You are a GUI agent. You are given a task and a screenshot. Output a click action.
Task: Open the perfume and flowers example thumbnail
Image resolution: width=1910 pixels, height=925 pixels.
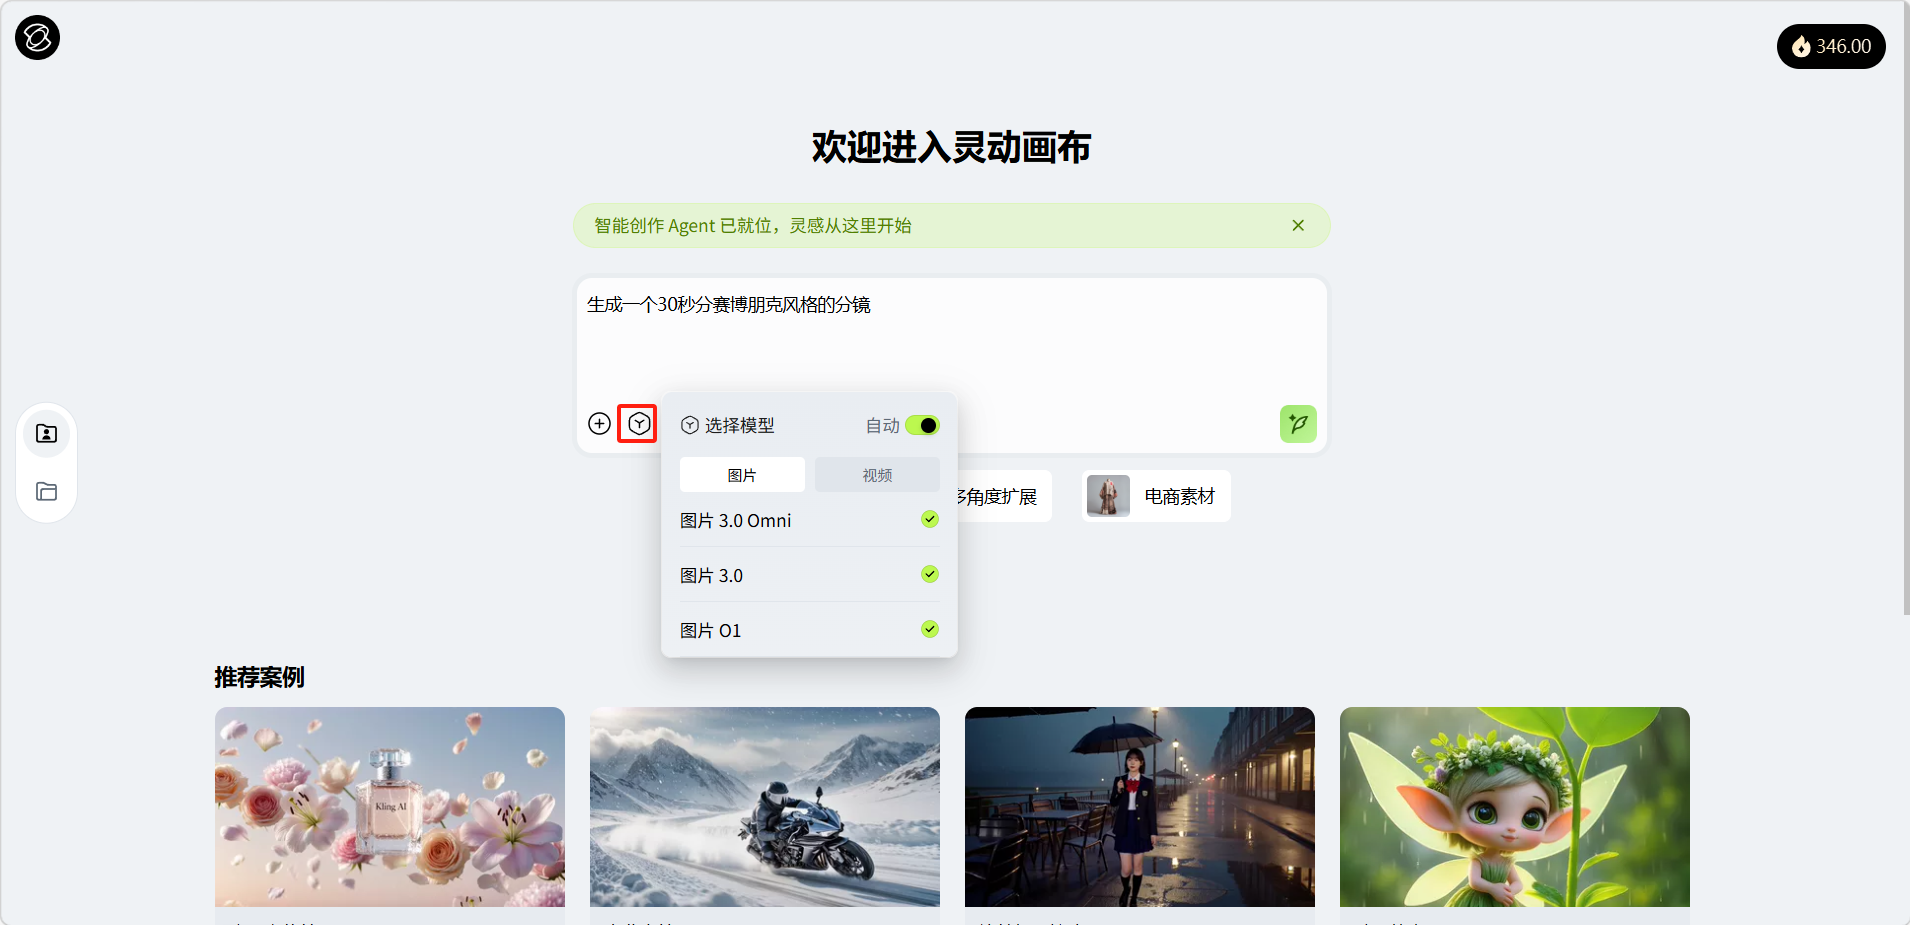(390, 806)
